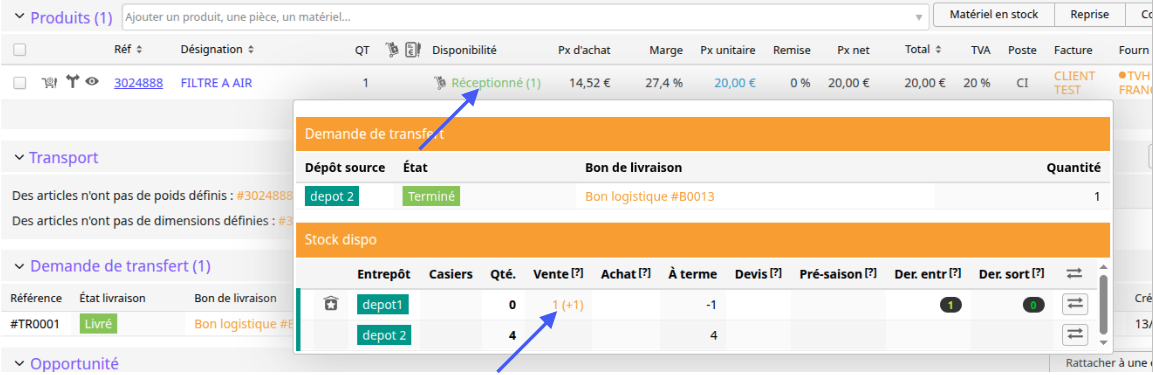Open the product reference link 3024888
1153x375 pixels.
tap(138, 83)
